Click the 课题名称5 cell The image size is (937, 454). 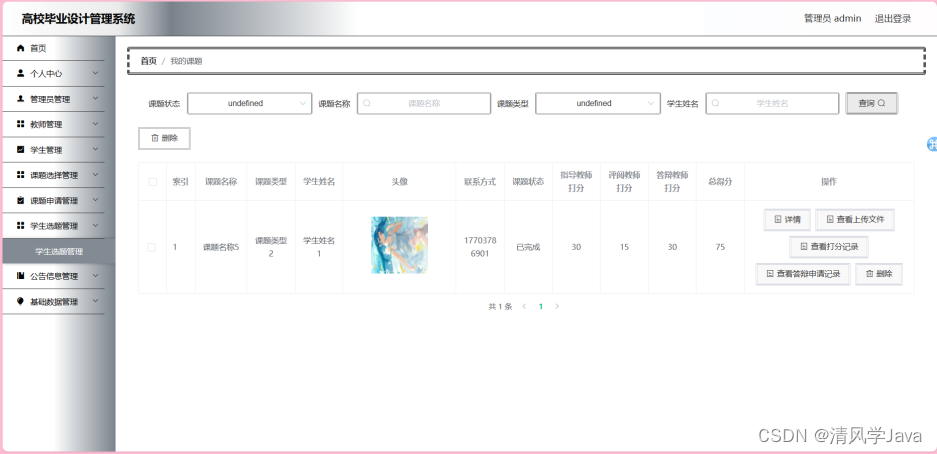221,247
